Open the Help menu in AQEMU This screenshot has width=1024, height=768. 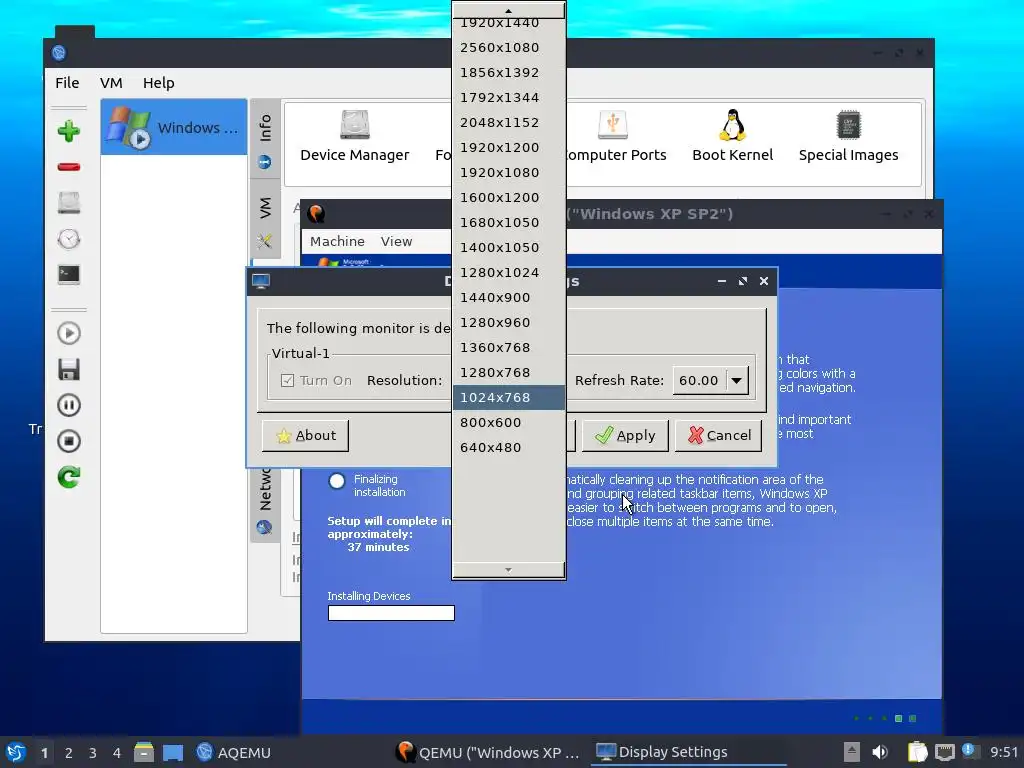[x=159, y=83]
